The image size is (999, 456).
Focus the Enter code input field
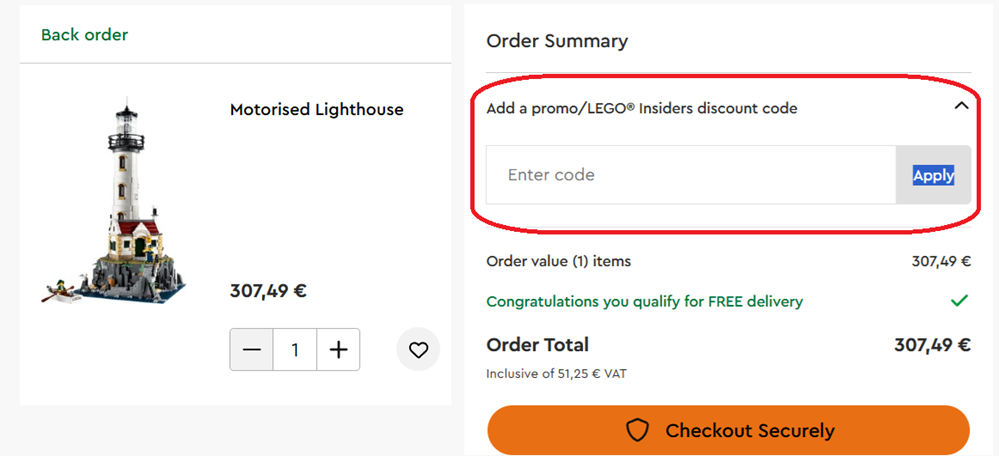[690, 175]
